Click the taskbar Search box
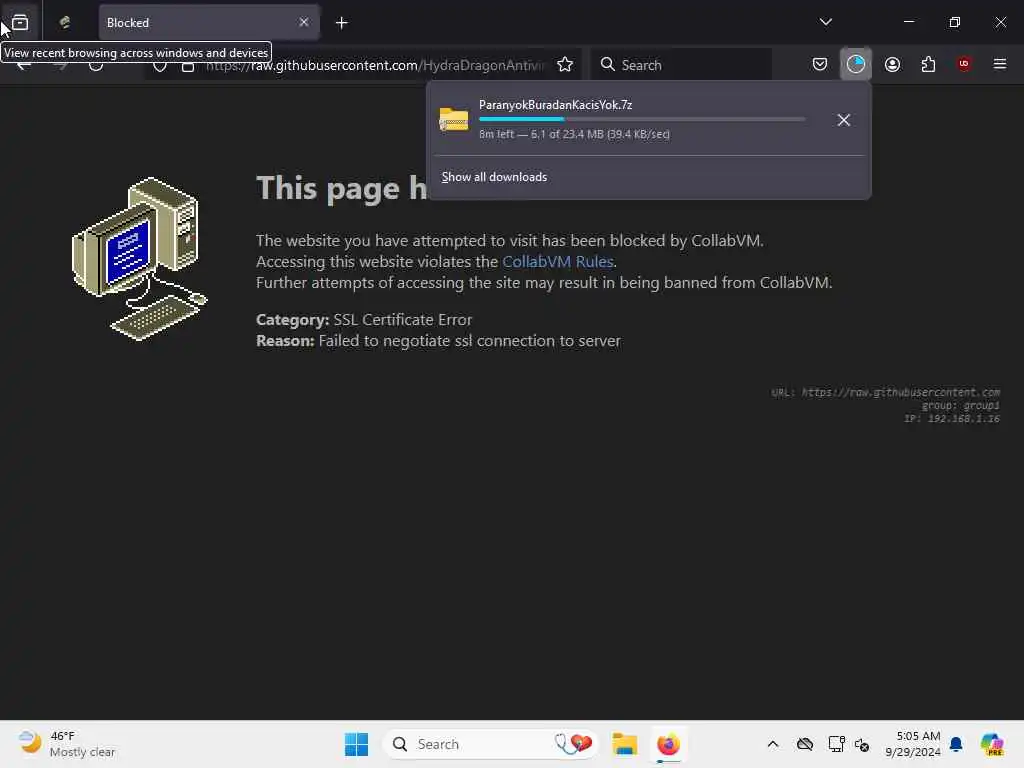Screen dimensions: 1024x768 (x=490, y=744)
